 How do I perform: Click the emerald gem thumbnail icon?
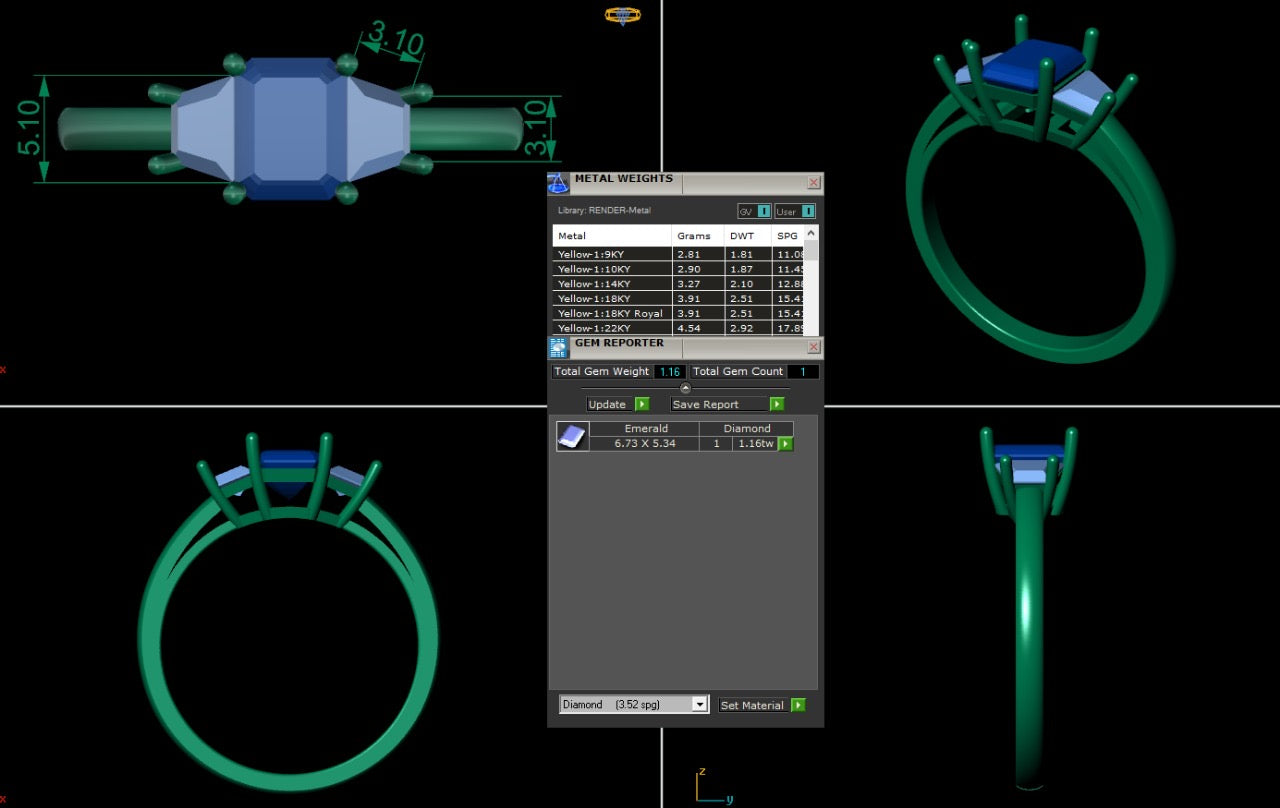[x=572, y=436]
